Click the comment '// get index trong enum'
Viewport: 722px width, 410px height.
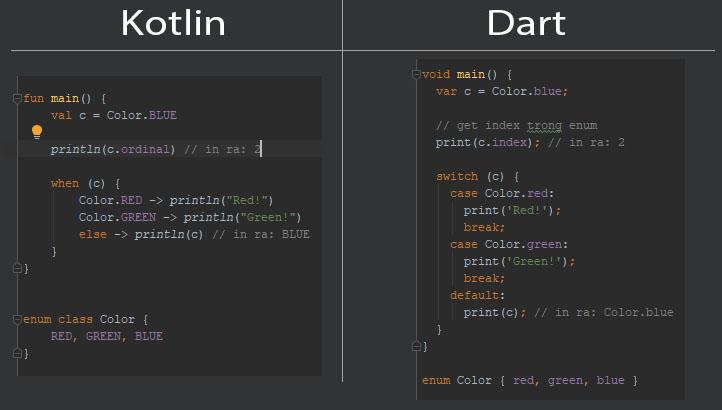(x=517, y=125)
